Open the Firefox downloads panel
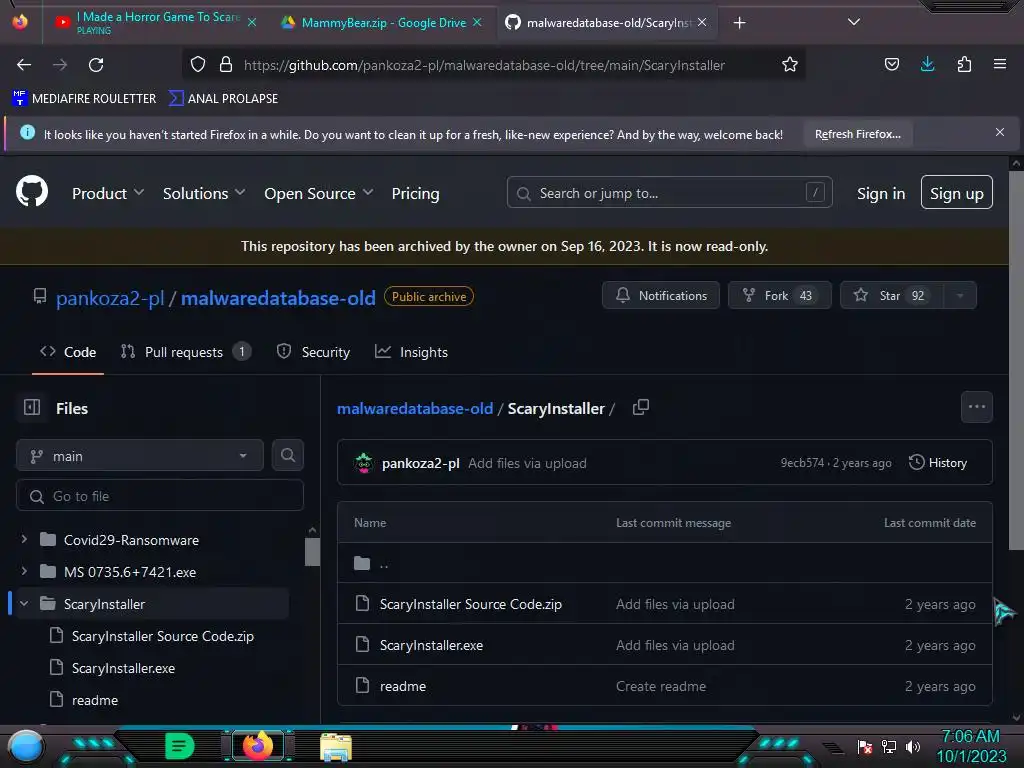This screenshot has height=768, width=1024. (x=927, y=64)
